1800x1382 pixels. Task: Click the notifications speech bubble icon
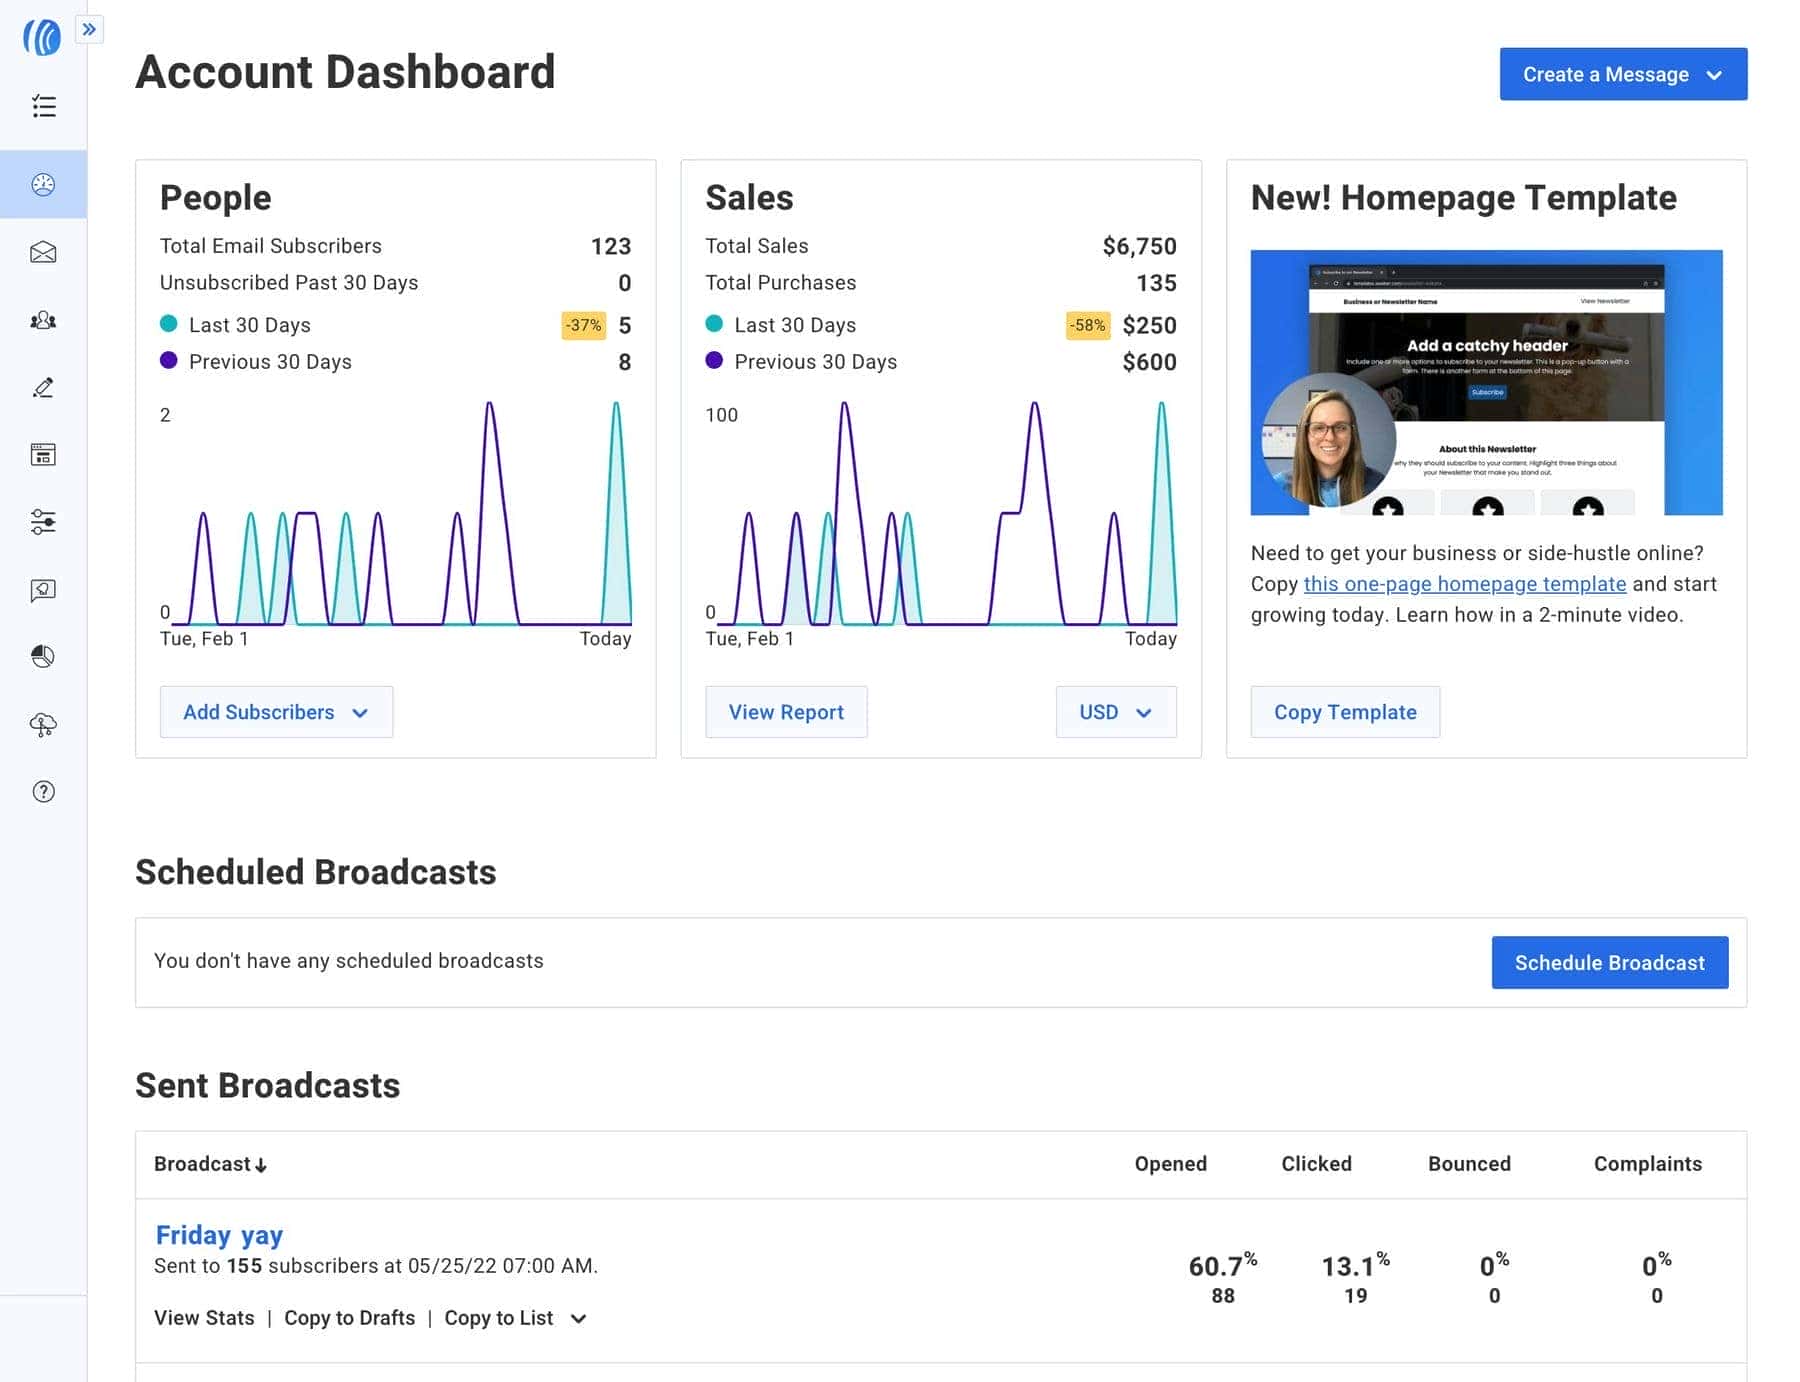pyautogui.click(x=43, y=590)
